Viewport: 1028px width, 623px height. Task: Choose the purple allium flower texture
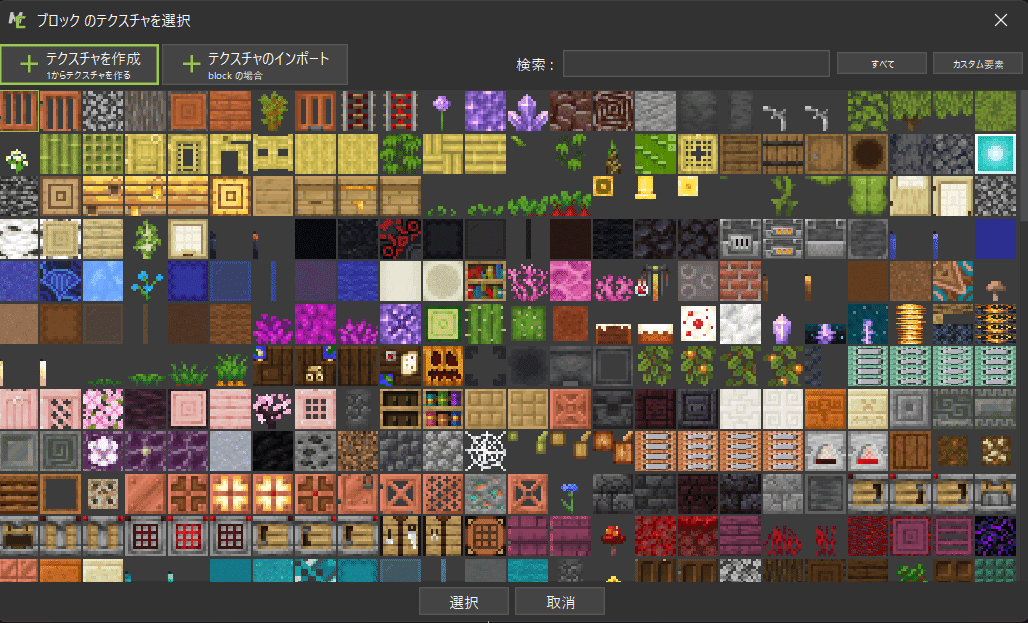tap(443, 111)
